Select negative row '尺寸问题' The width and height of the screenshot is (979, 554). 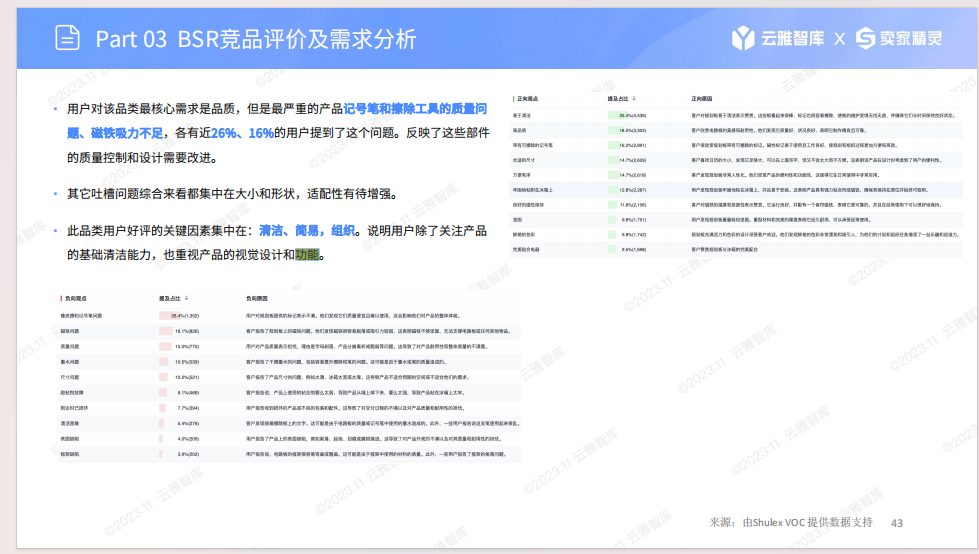click(288, 377)
